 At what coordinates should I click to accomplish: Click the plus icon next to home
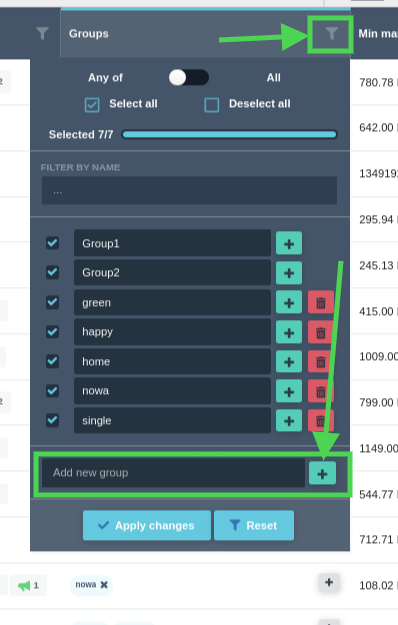tap(289, 362)
